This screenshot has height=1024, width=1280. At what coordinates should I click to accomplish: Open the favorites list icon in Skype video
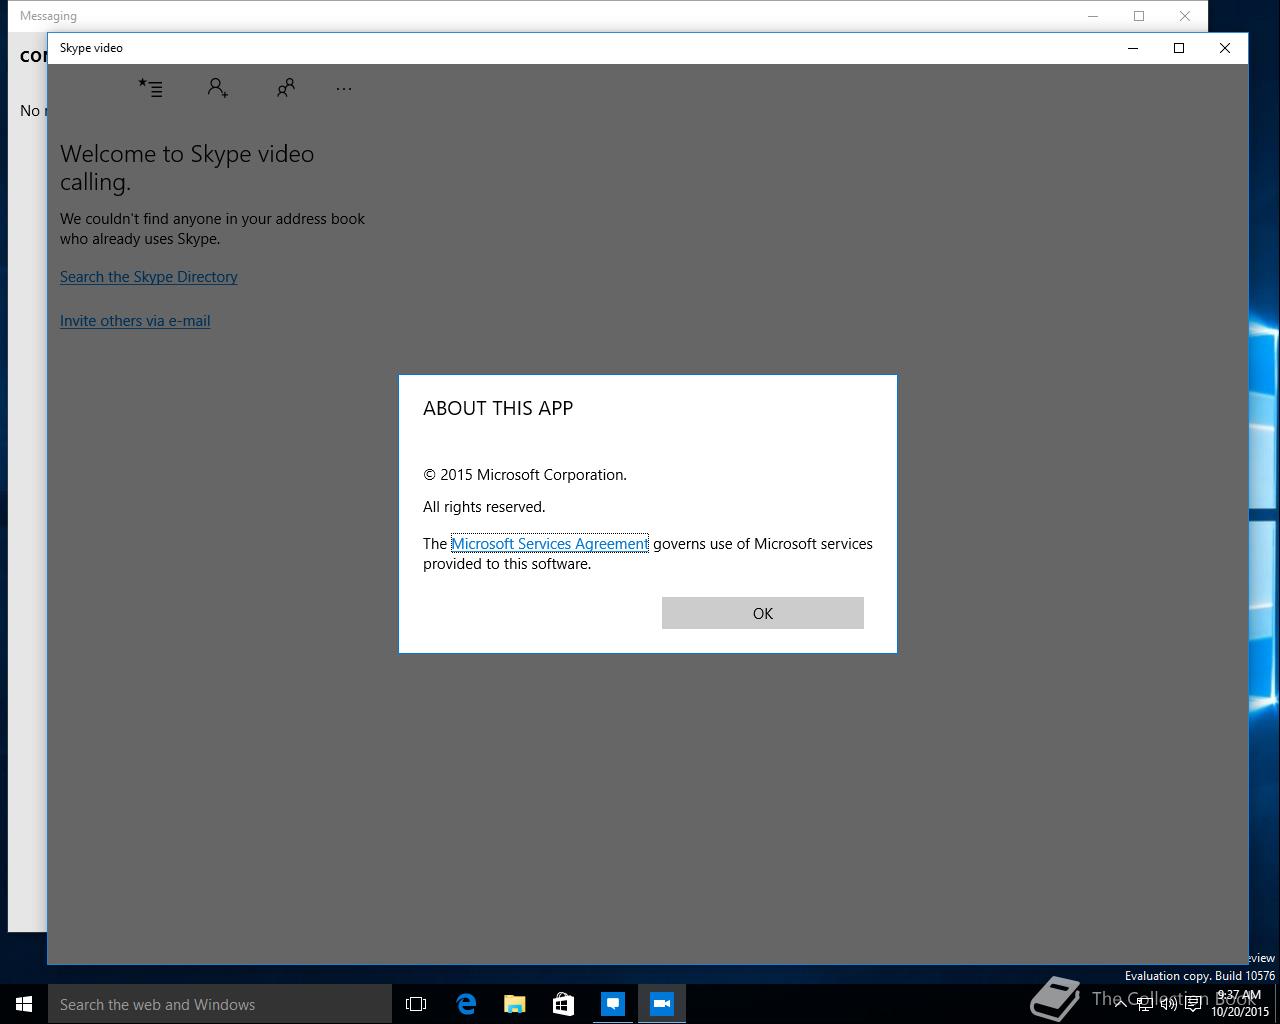tap(150, 88)
